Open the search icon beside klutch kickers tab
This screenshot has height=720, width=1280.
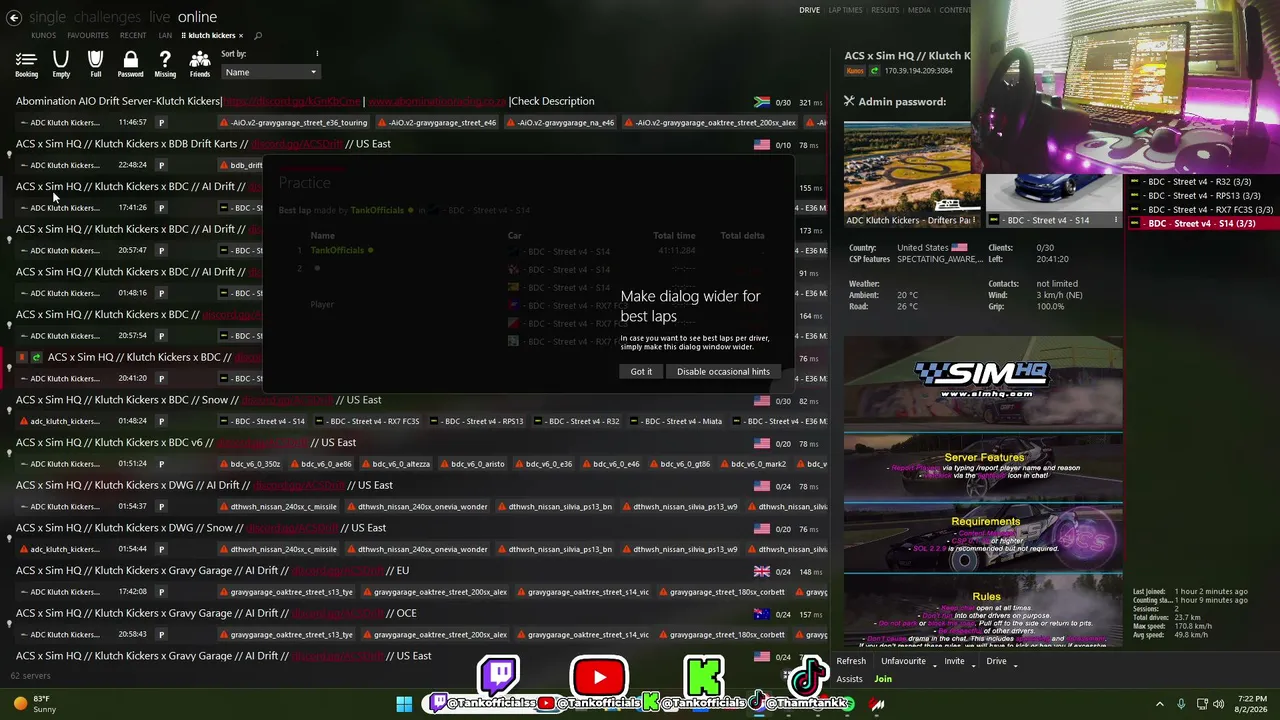(x=258, y=36)
